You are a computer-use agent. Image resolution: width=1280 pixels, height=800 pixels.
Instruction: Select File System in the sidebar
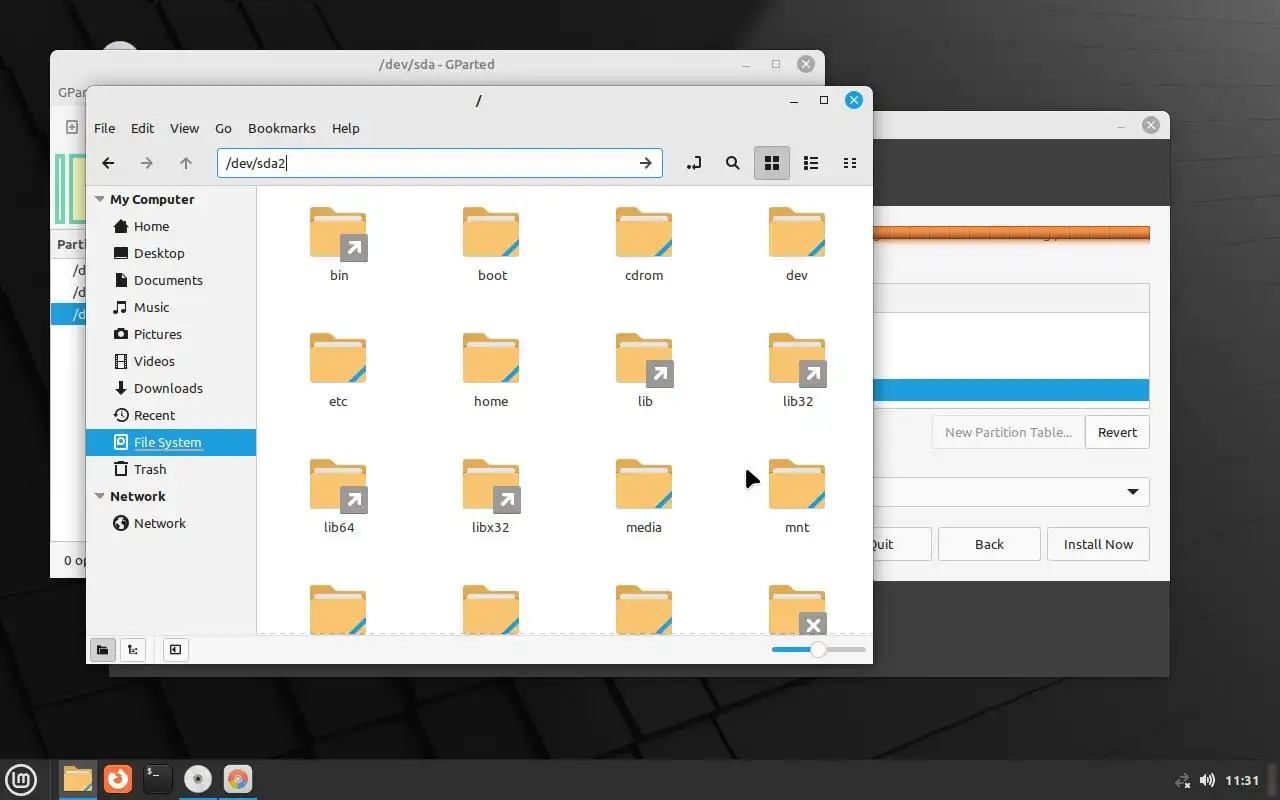(x=171, y=442)
